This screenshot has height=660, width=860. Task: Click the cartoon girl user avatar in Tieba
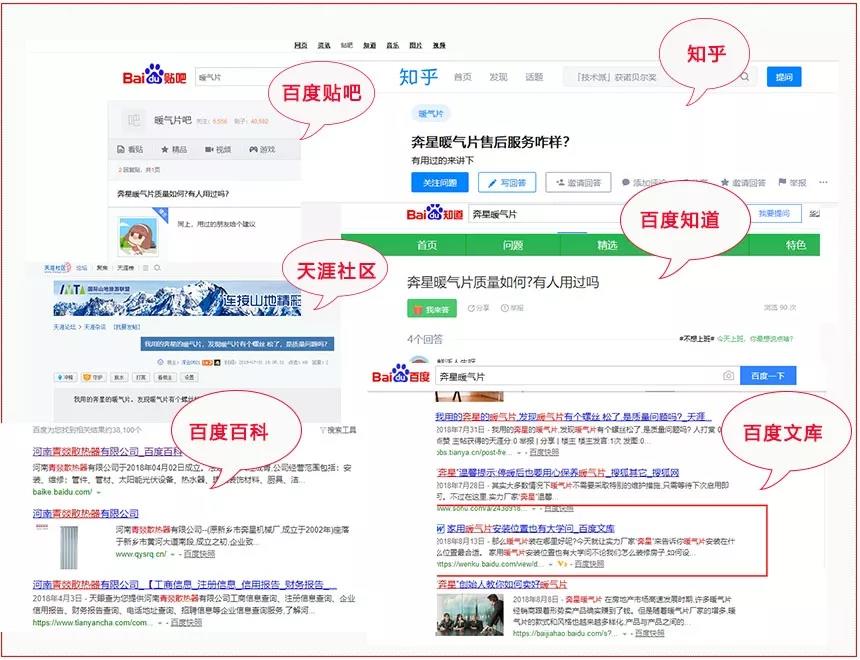coord(138,236)
